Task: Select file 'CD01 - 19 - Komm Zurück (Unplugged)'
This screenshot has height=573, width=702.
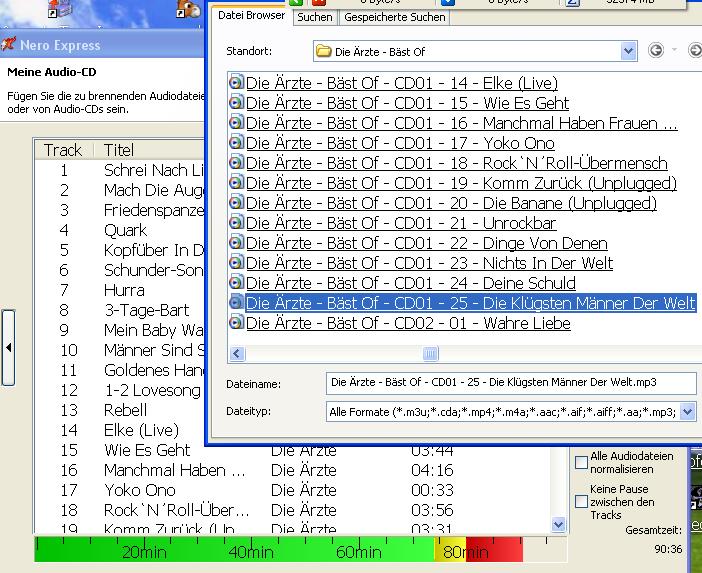Action: 462,183
